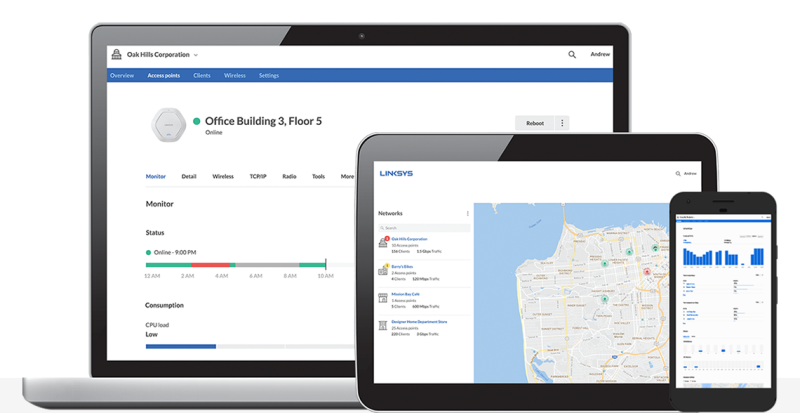Click the access point device thumbnail
The height and width of the screenshot is (413, 800).
pyautogui.click(x=168, y=125)
